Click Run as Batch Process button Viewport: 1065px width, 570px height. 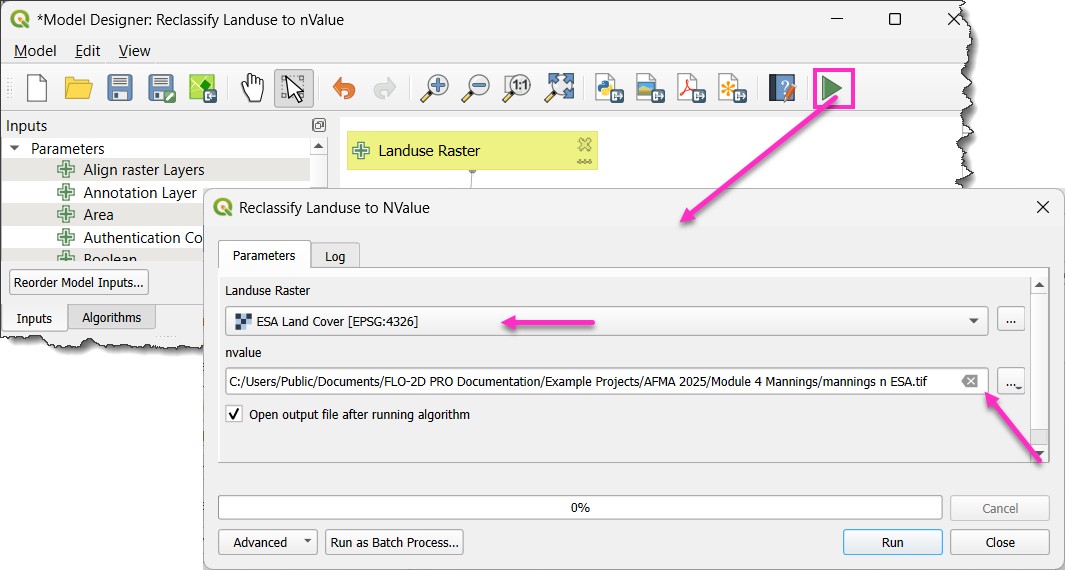point(394,542)
